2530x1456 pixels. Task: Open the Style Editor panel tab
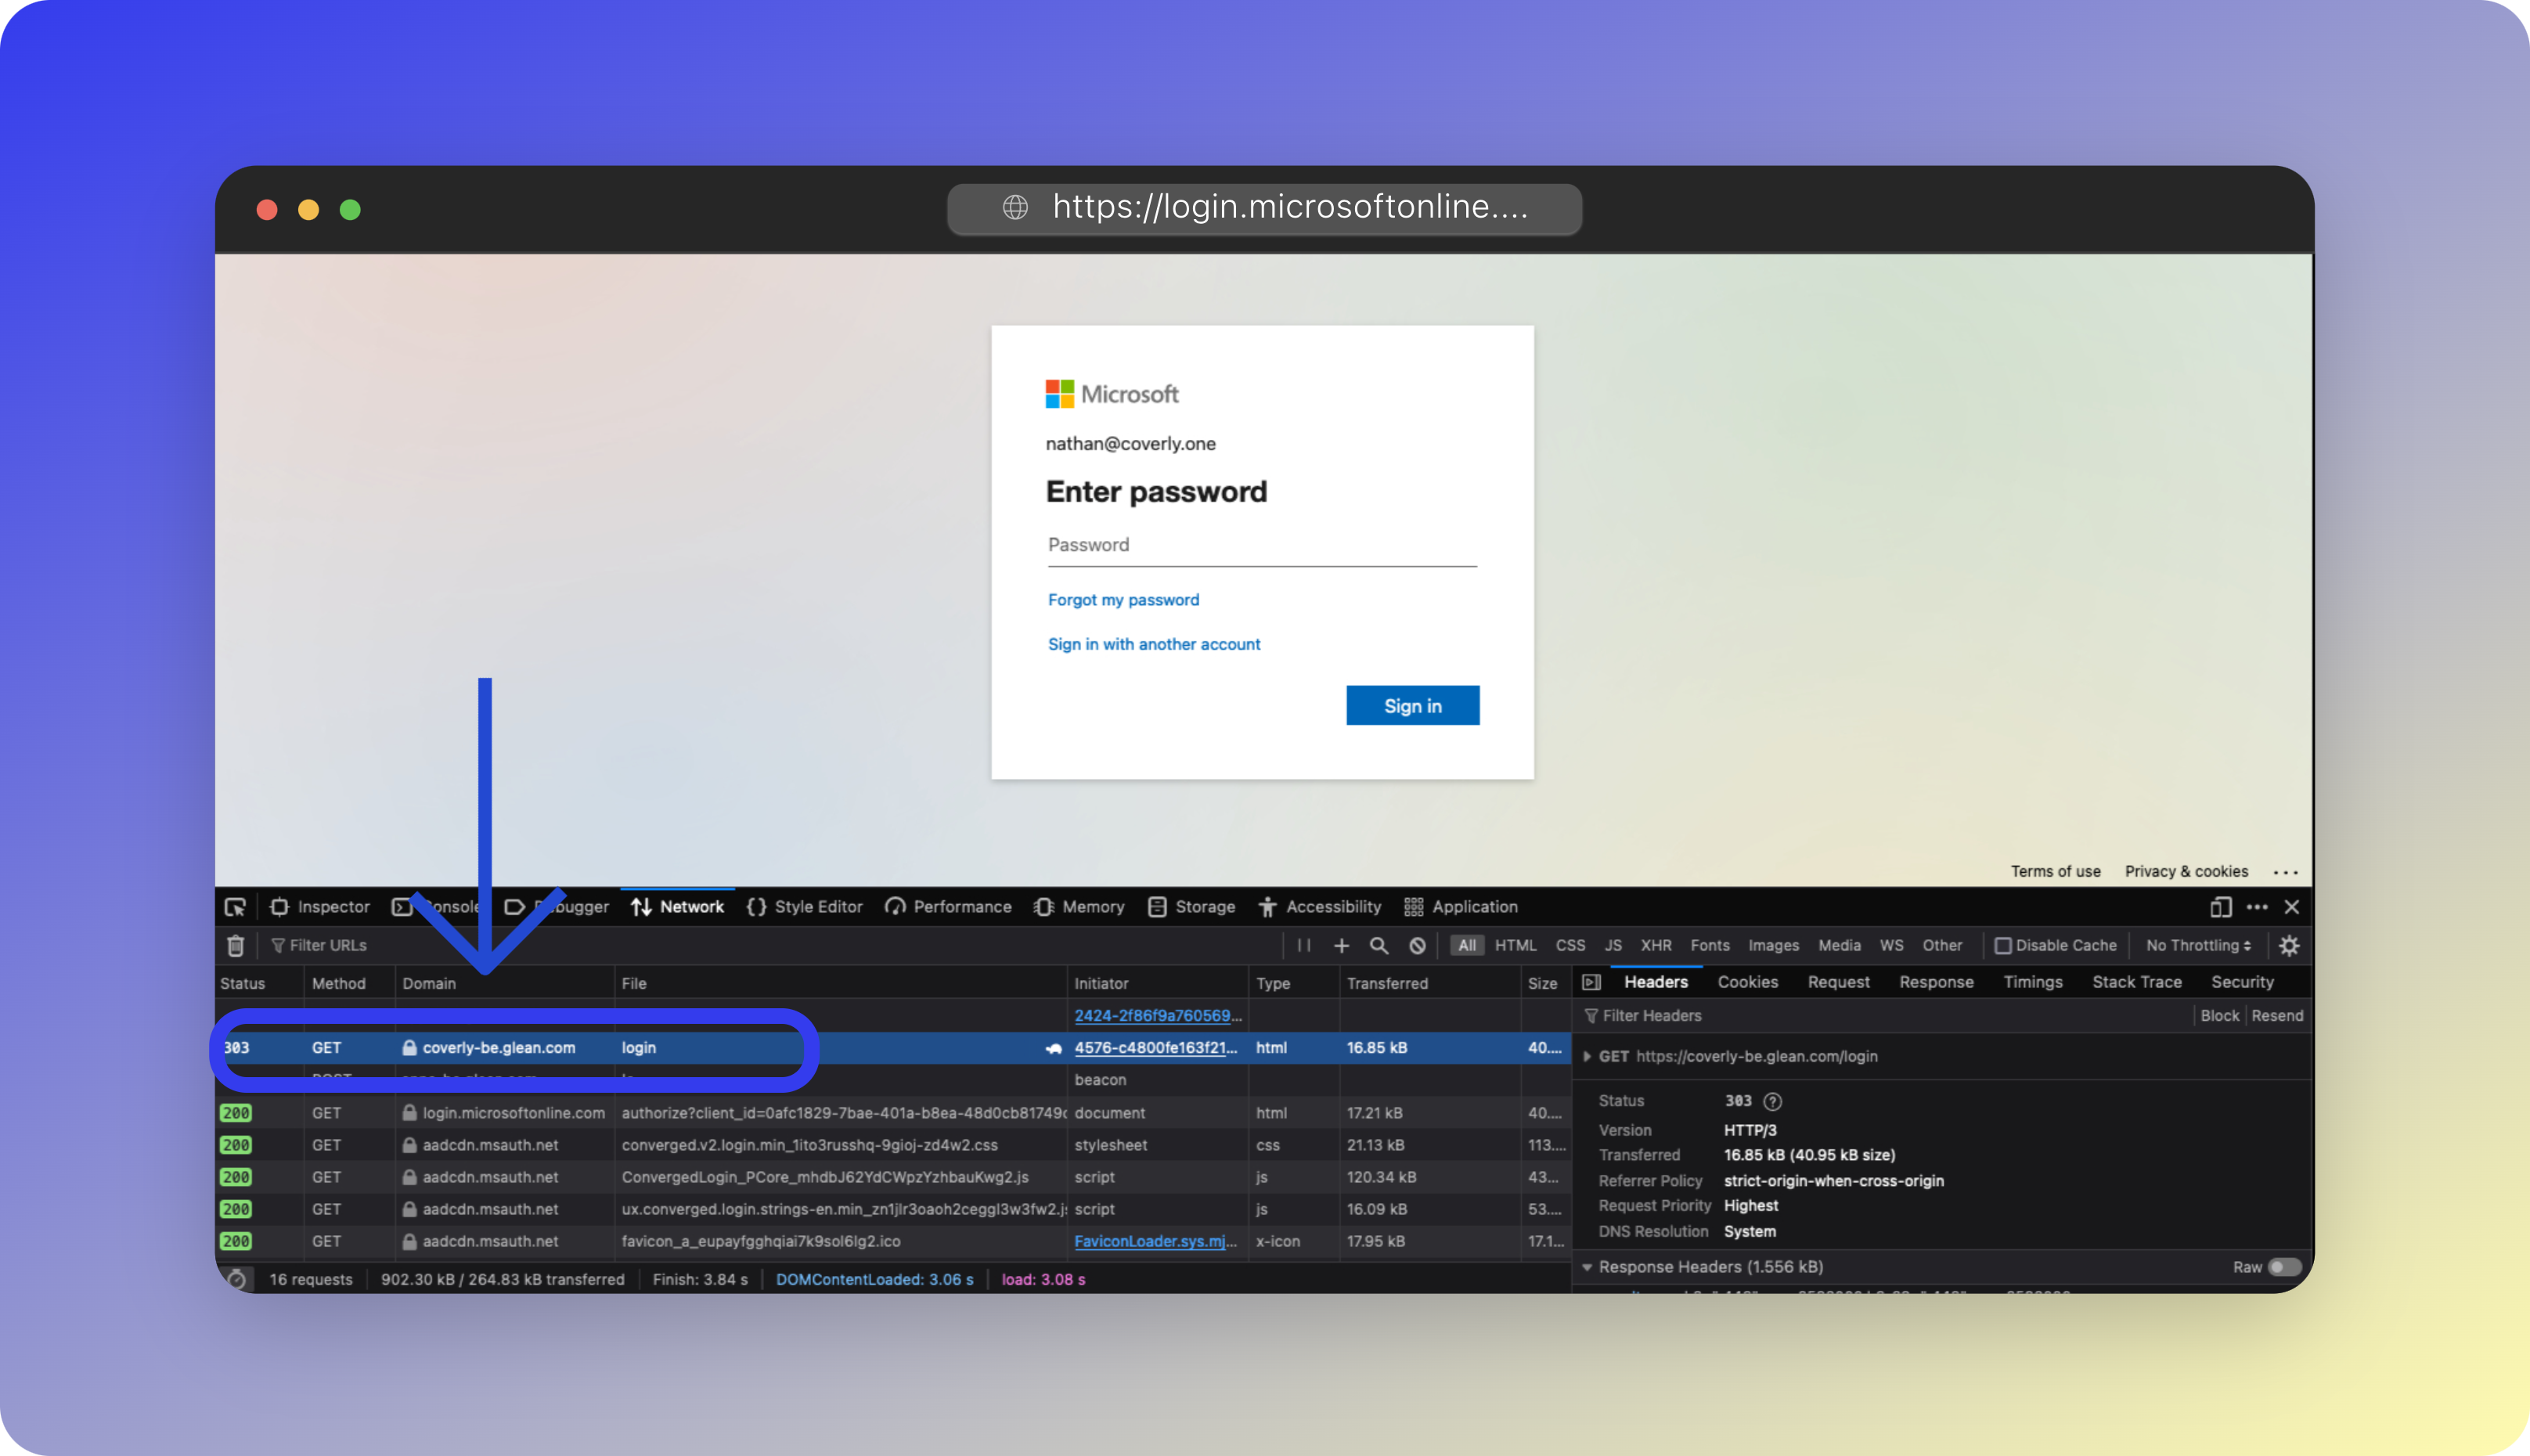[805, 907]
